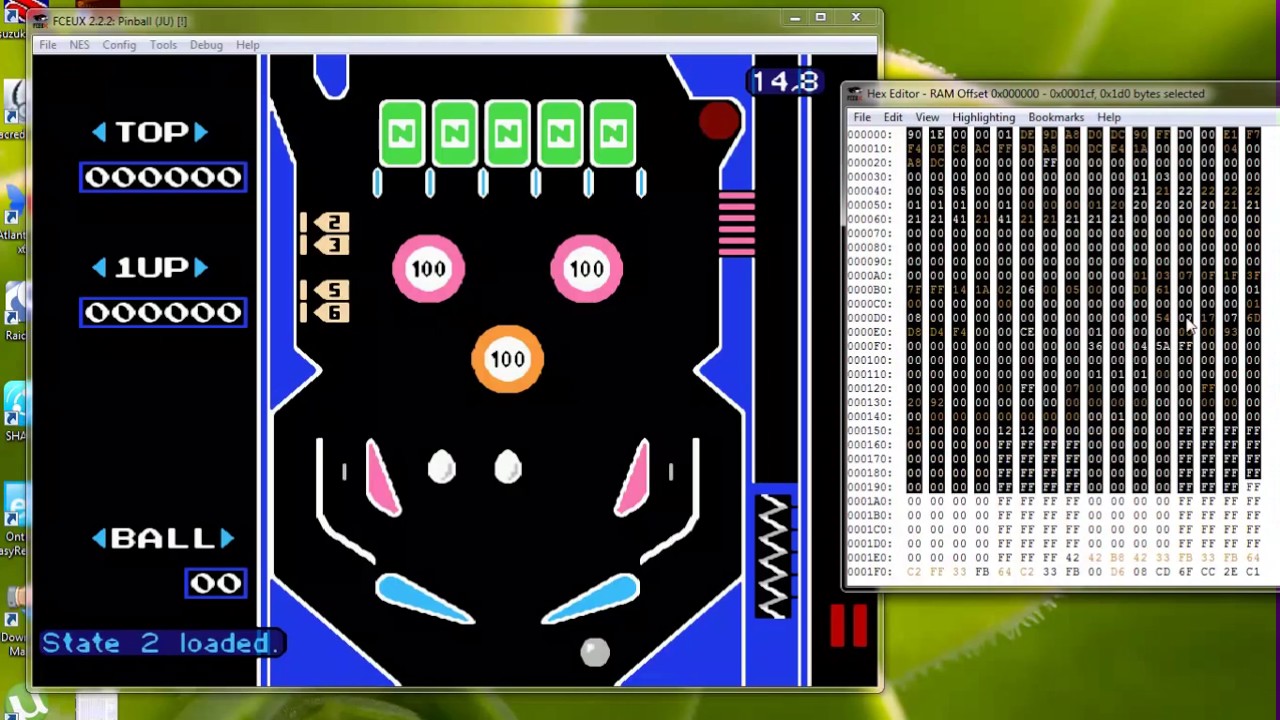Maximize the FCEUX window
Screen dimensions: 1280x720
[x=821, y=18]
